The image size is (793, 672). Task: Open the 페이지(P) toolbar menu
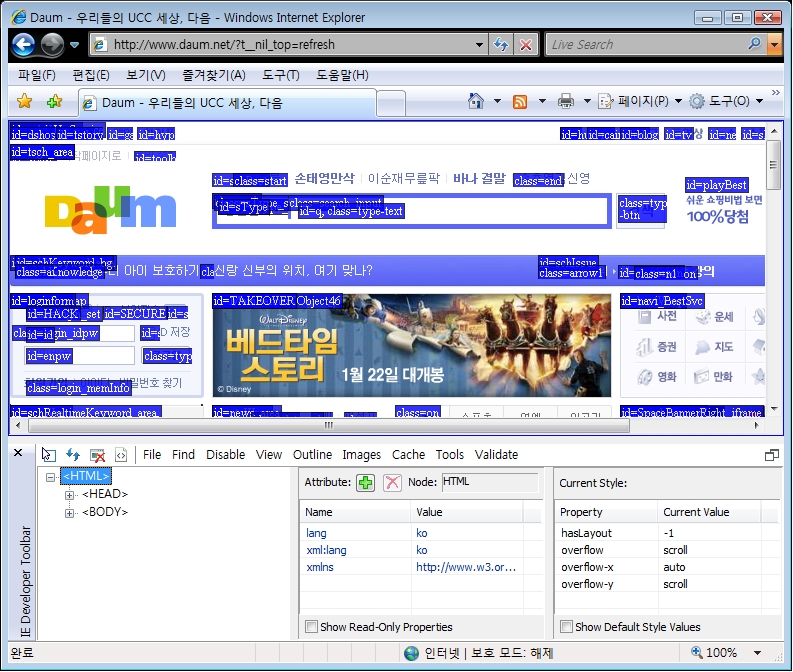pyautogui.click(x=640, y=101)
